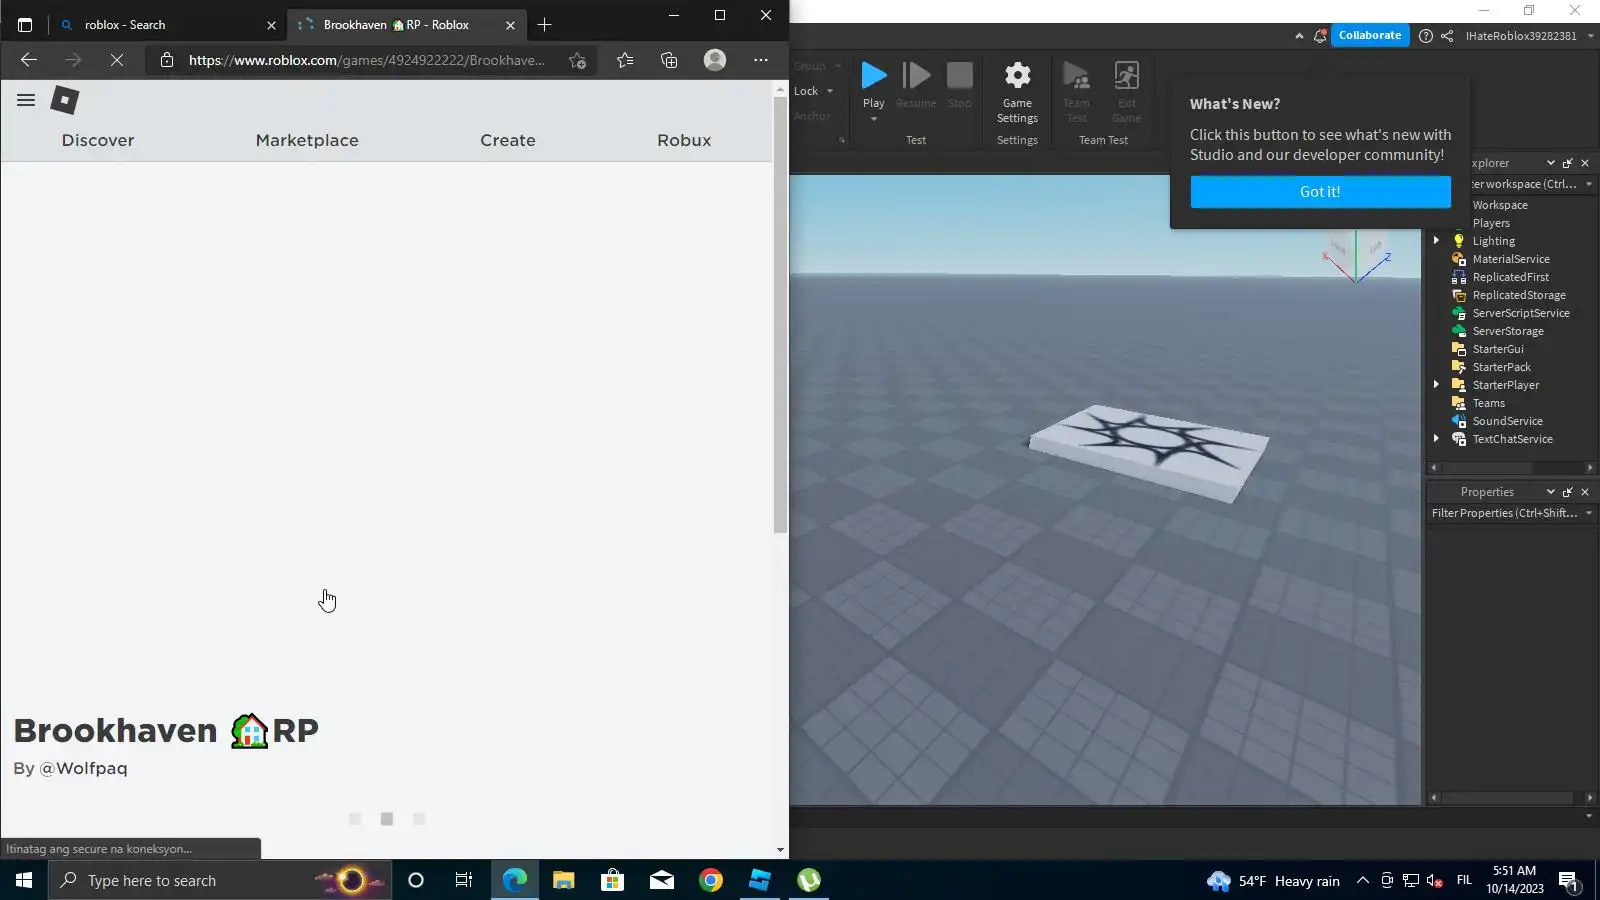Open the Create tab on Roblox site

point(508,141)
